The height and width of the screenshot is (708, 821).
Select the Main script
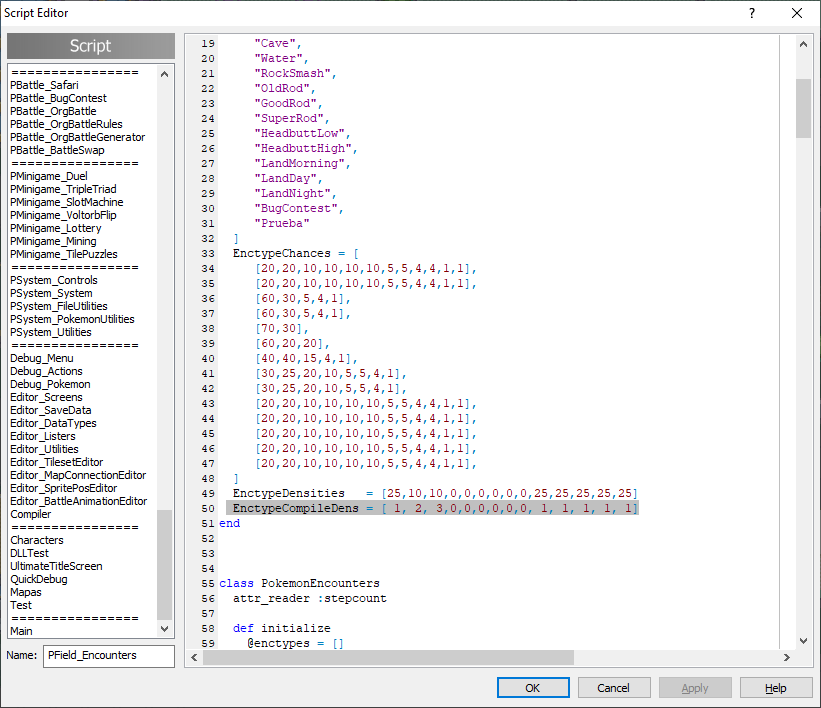point(21,632)
